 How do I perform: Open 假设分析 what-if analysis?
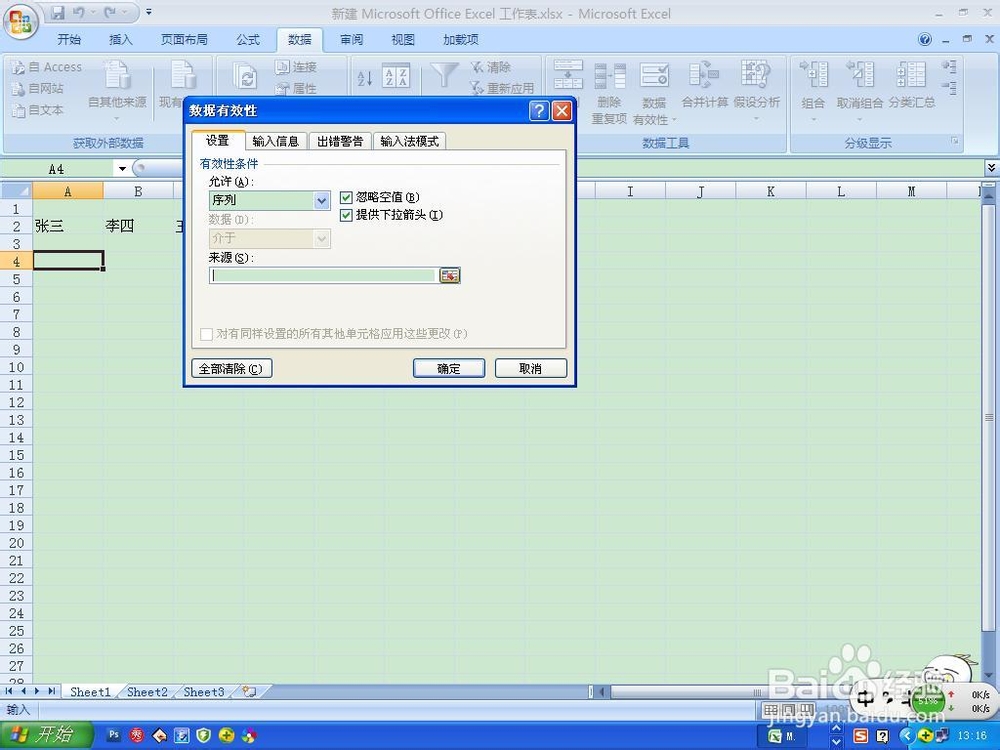click(x=756, y=89)
